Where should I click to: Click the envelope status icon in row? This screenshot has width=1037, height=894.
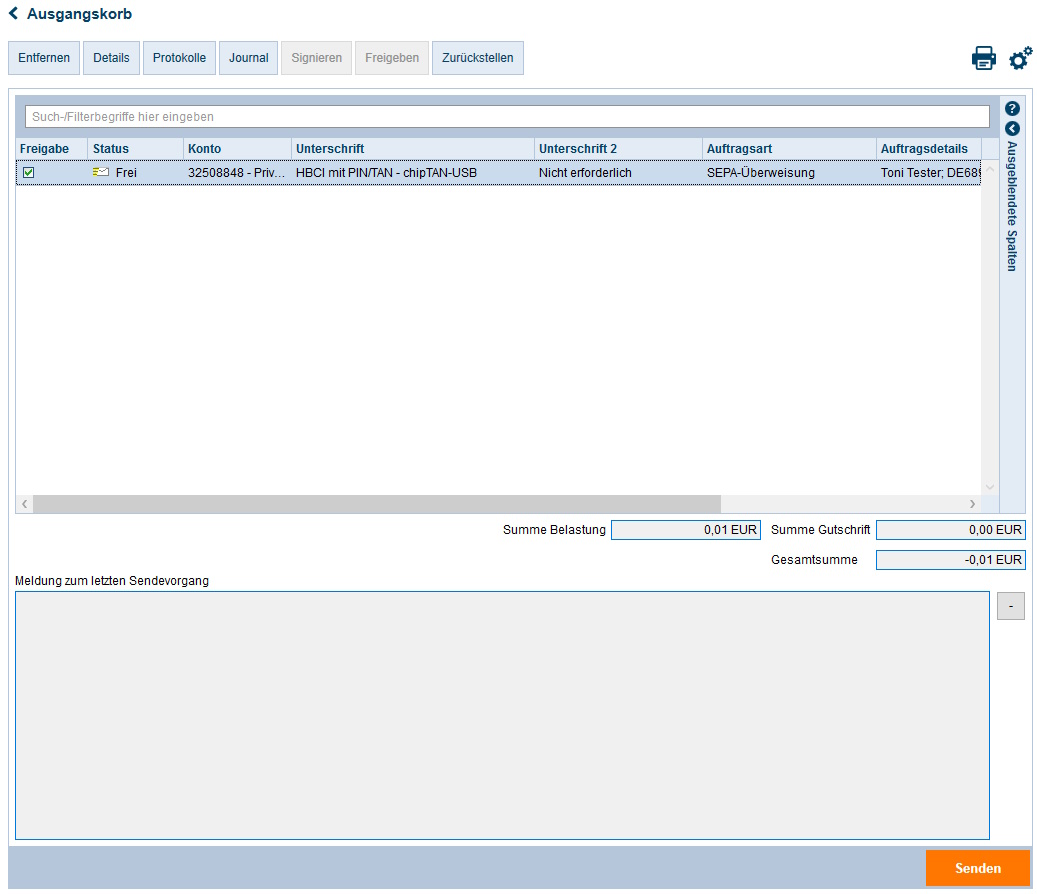[x=101, y=173]
